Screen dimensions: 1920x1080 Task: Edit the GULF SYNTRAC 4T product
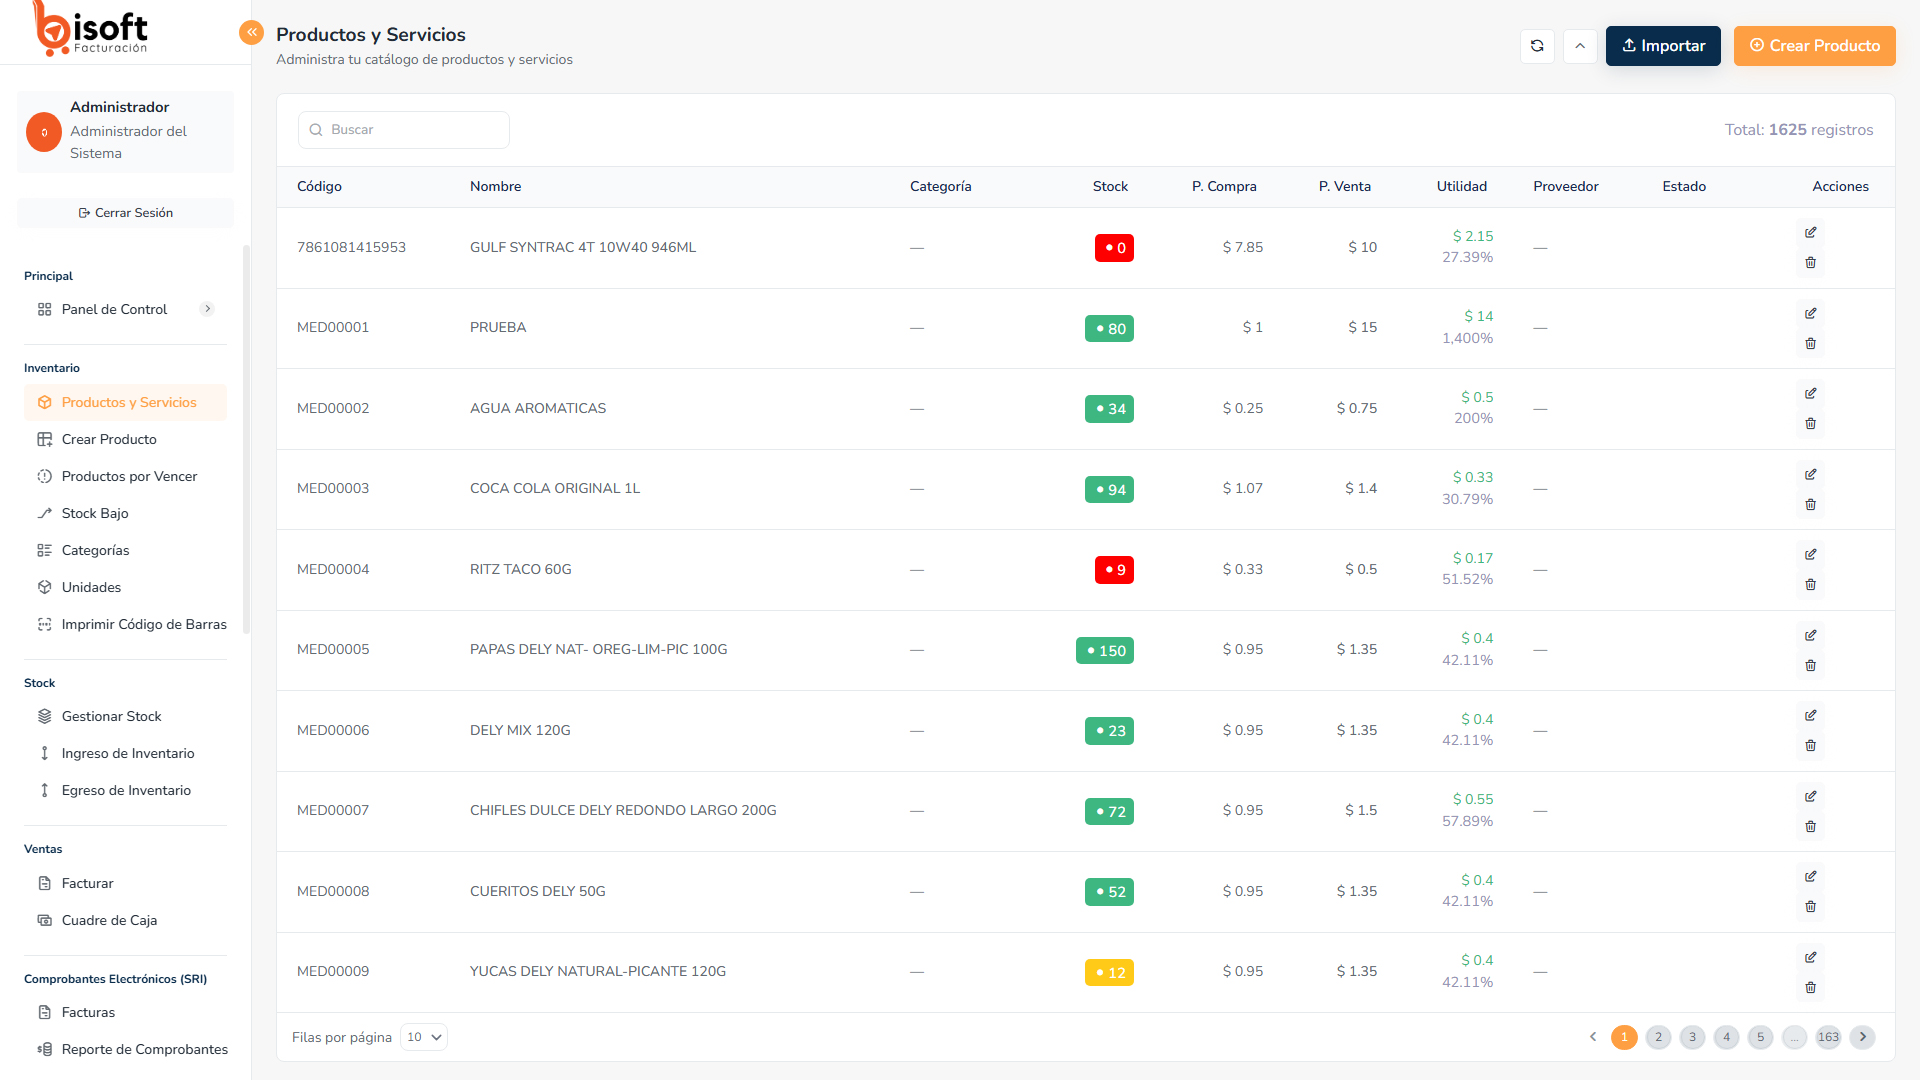click(1810, 233)
